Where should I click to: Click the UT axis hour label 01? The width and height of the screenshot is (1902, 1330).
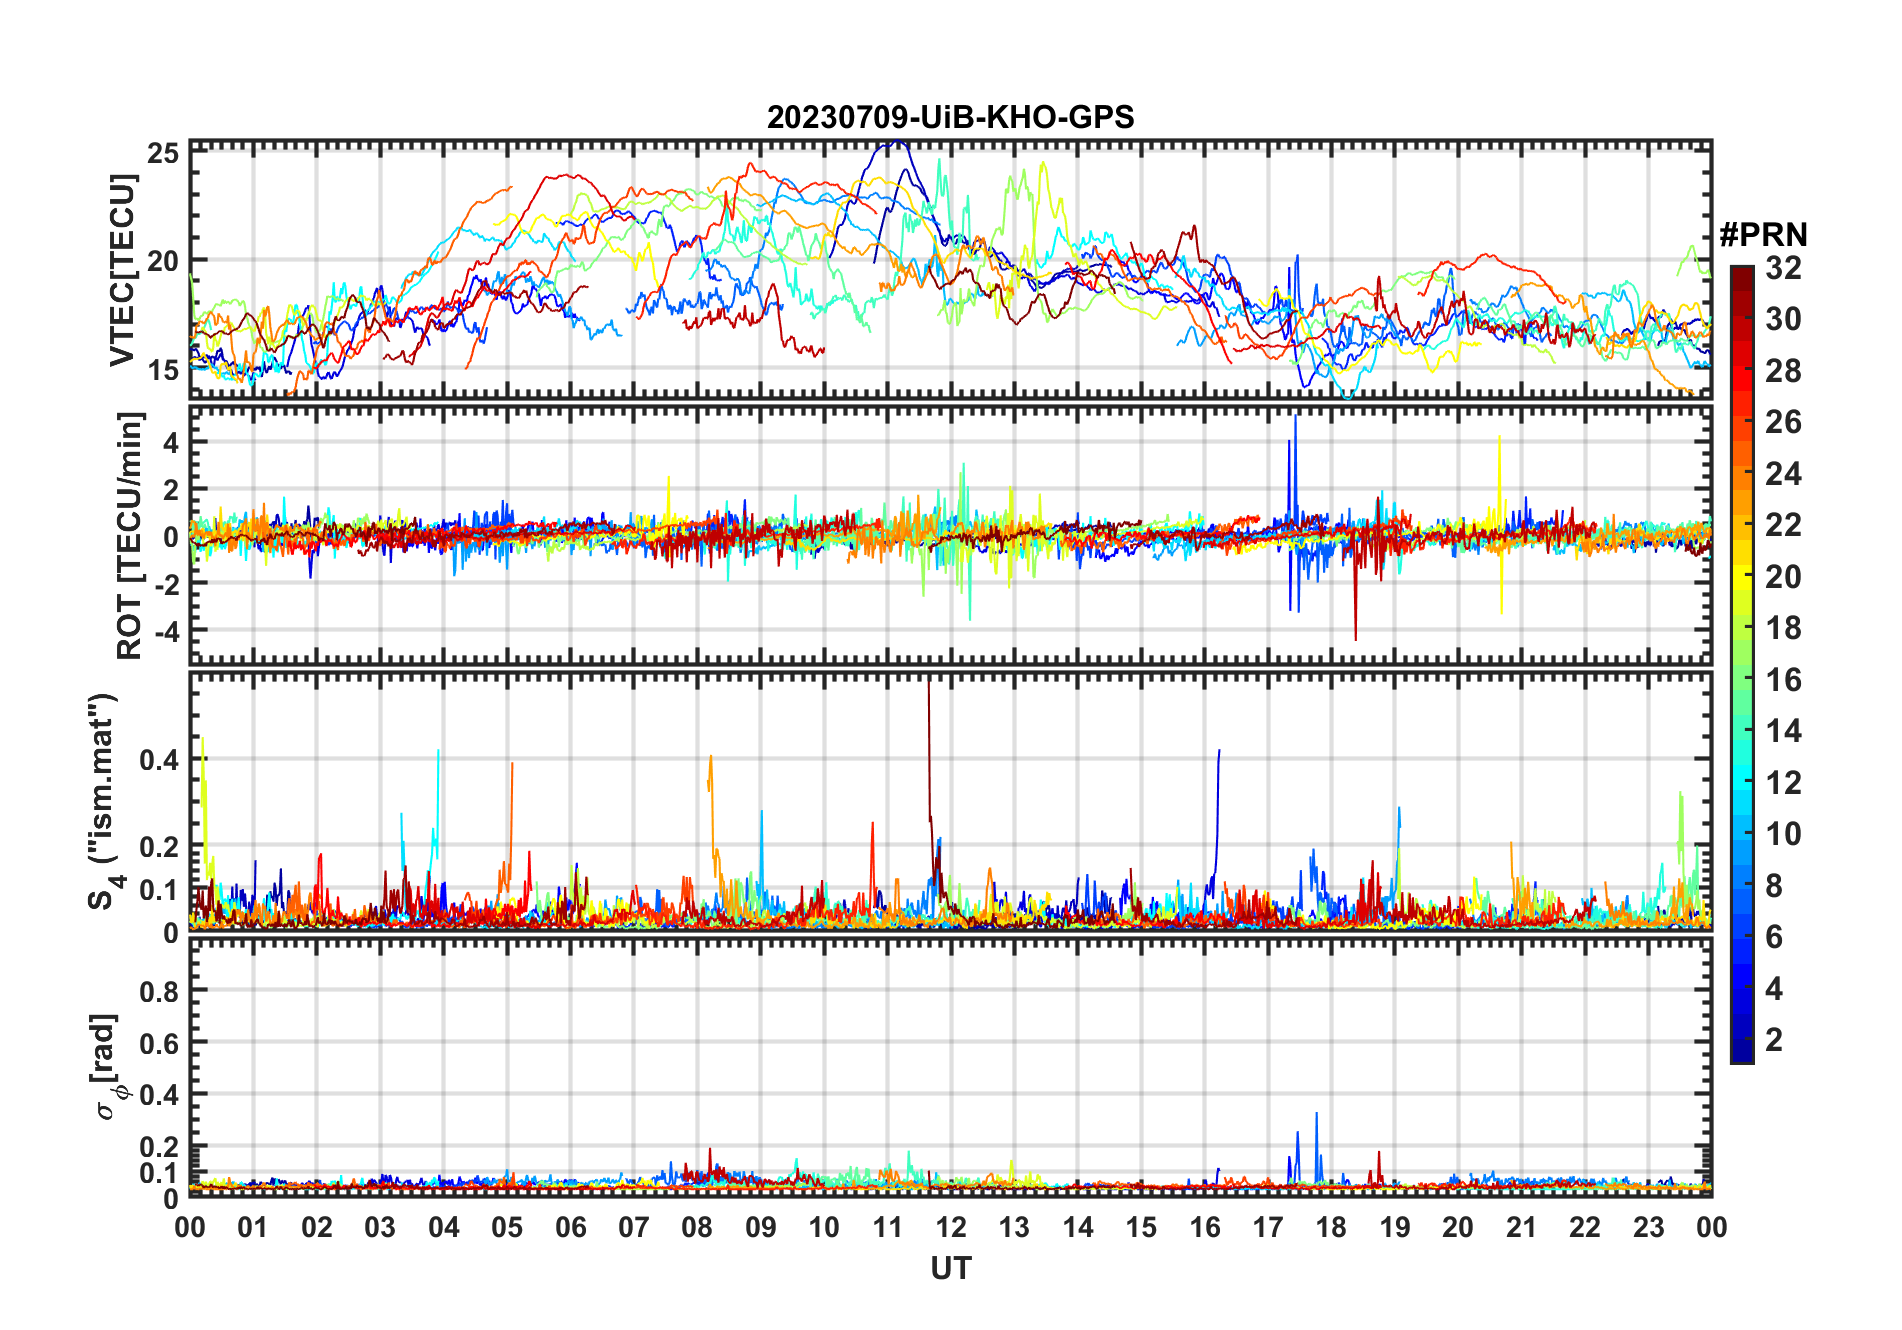tap(253, 1228)
